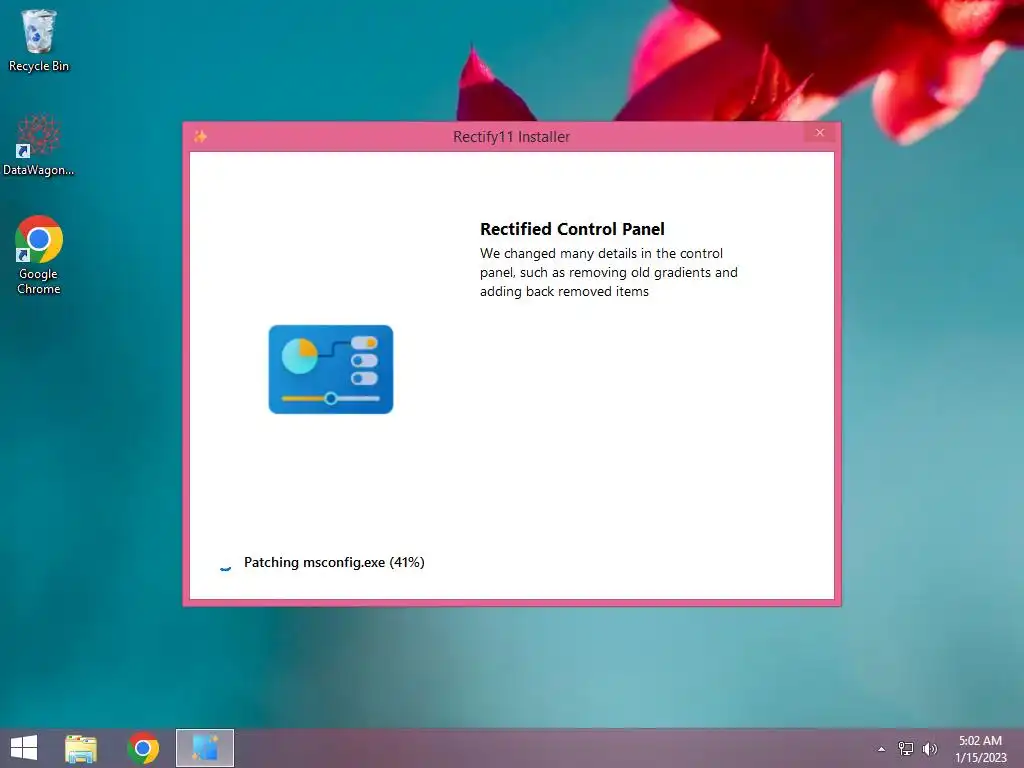The image size is (1024, 768).
Task: Select the Rectify11 Installer taskbar button
Action: [204, 748]
